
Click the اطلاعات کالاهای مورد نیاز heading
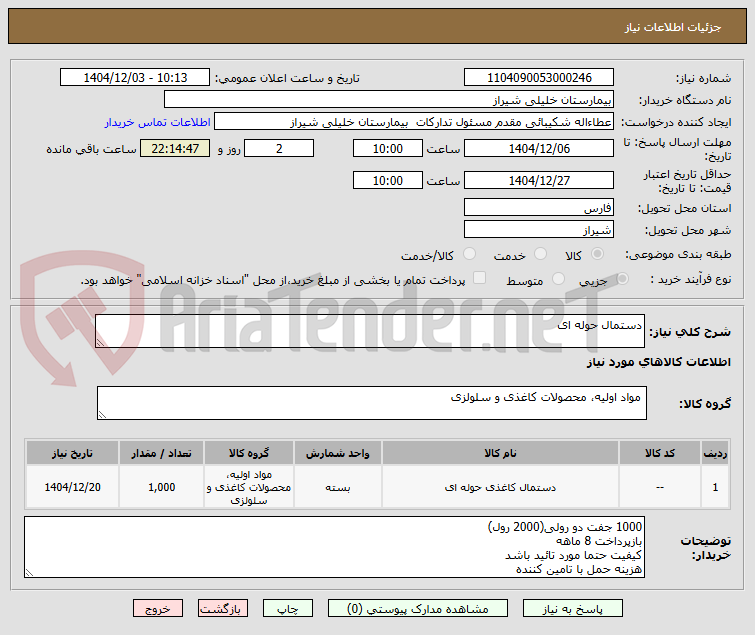(x=658, y=362)
